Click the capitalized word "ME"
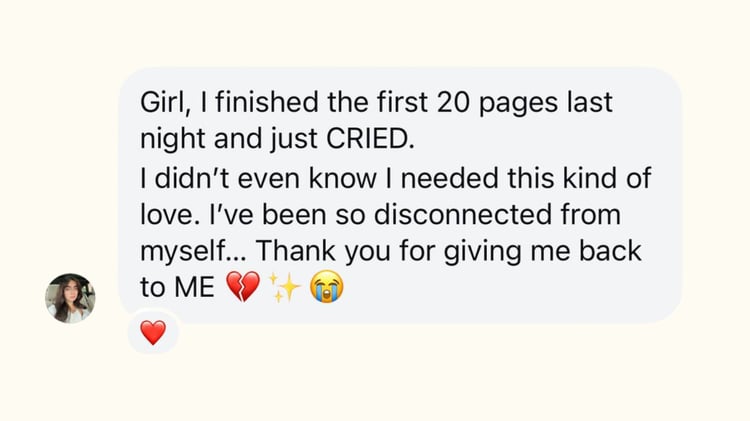 194,288
